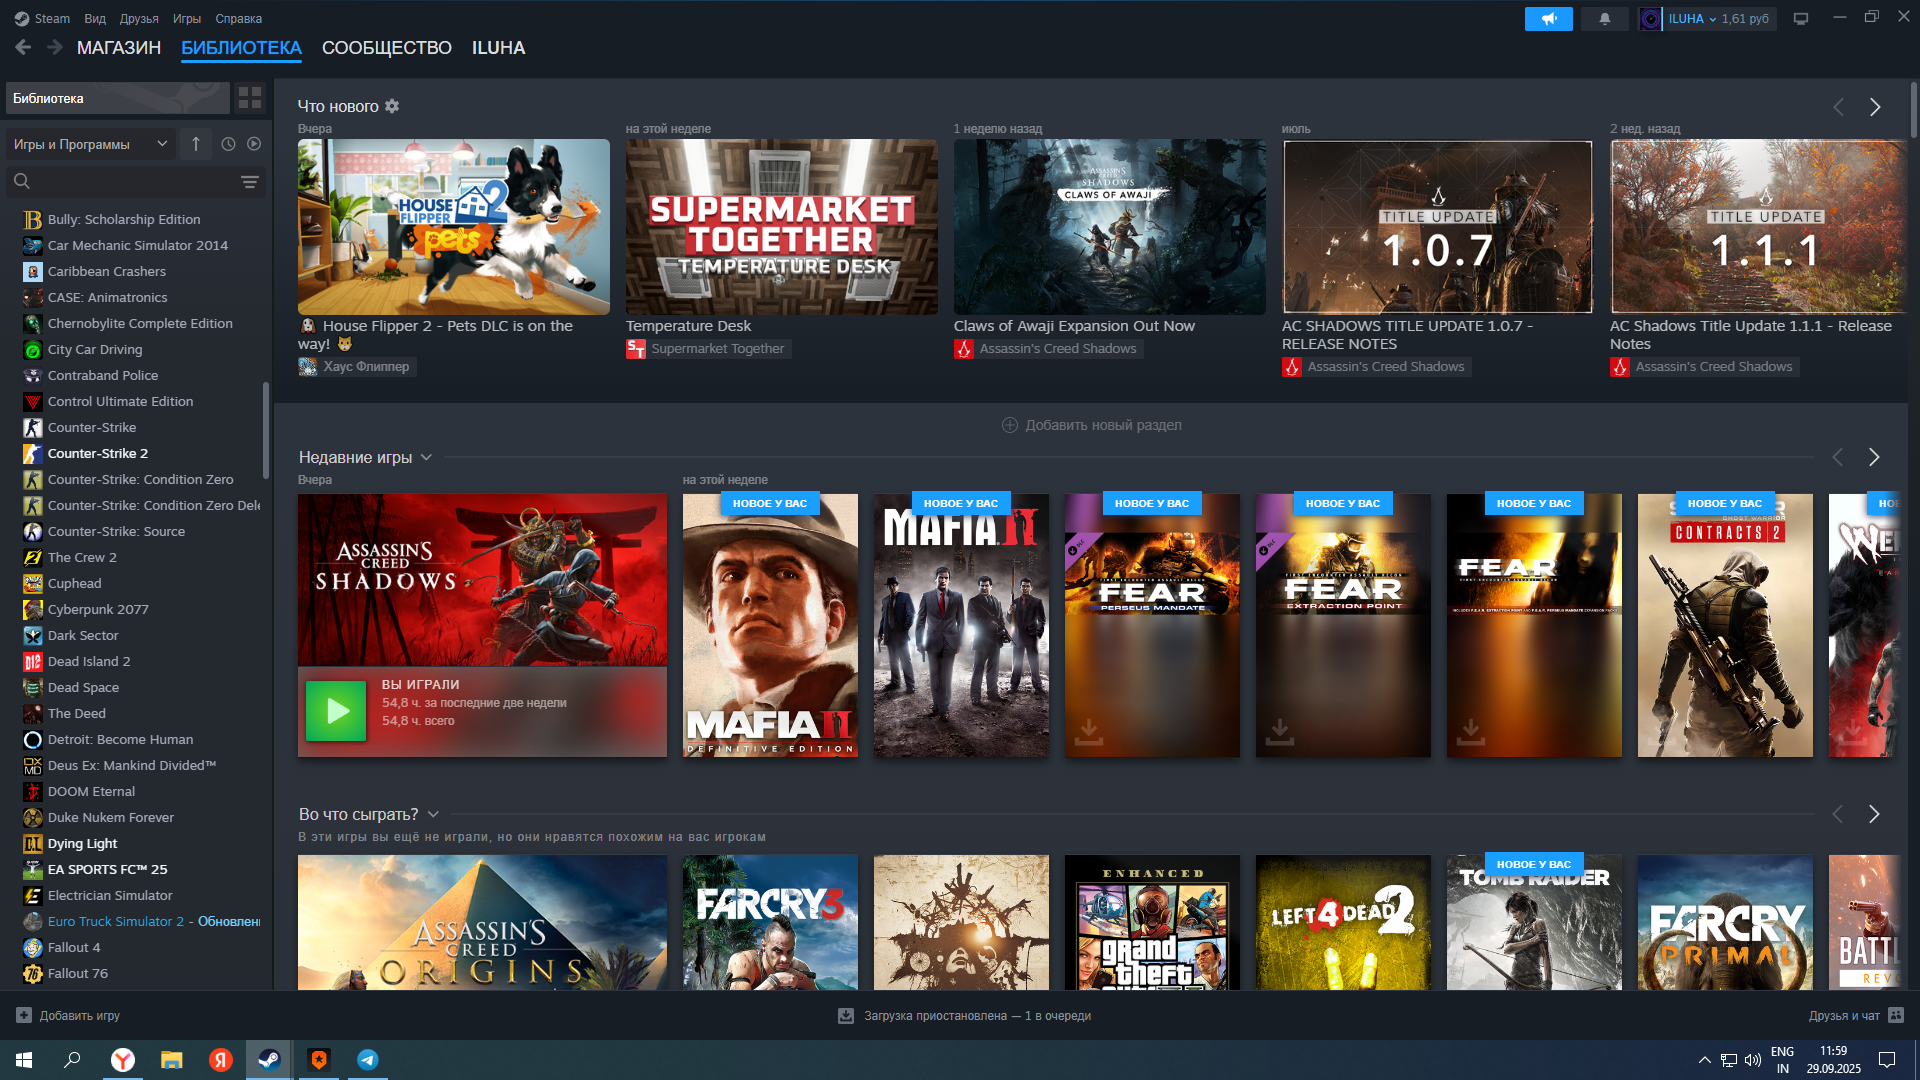Switch library to grid collections view
The width and height of the screenshot is (1920, 1080).
tap(250, 98)
